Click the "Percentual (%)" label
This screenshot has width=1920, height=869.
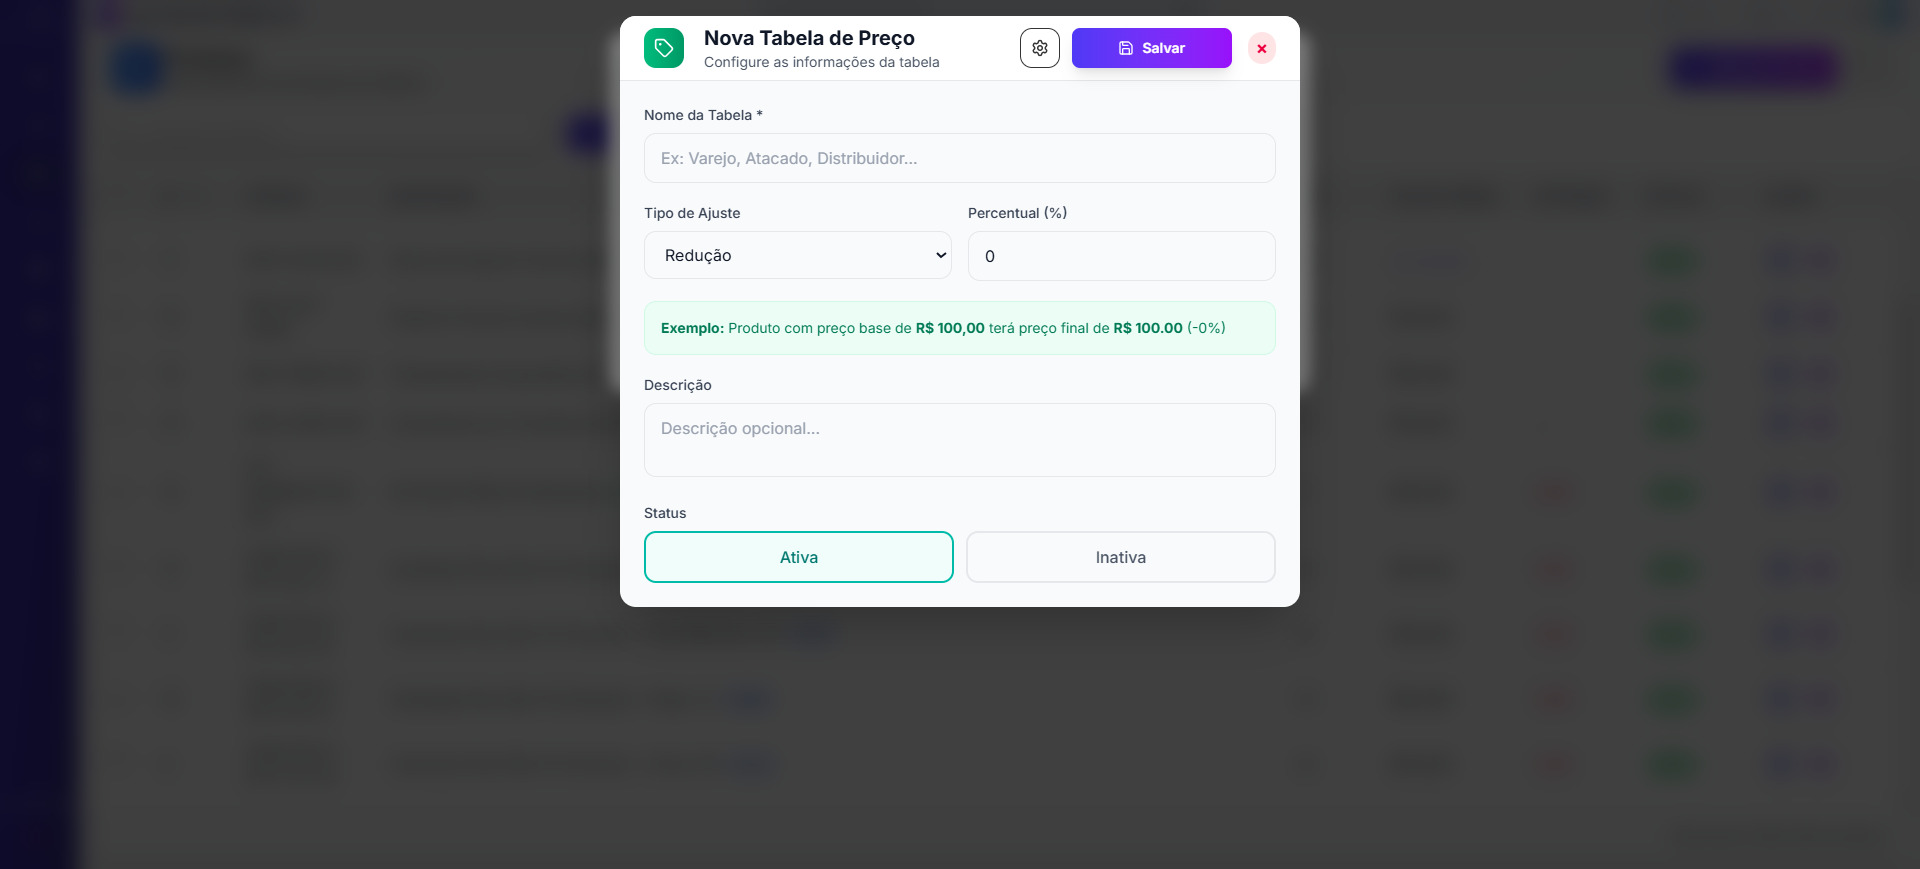pyautogui.click(x=1017, y=213)
